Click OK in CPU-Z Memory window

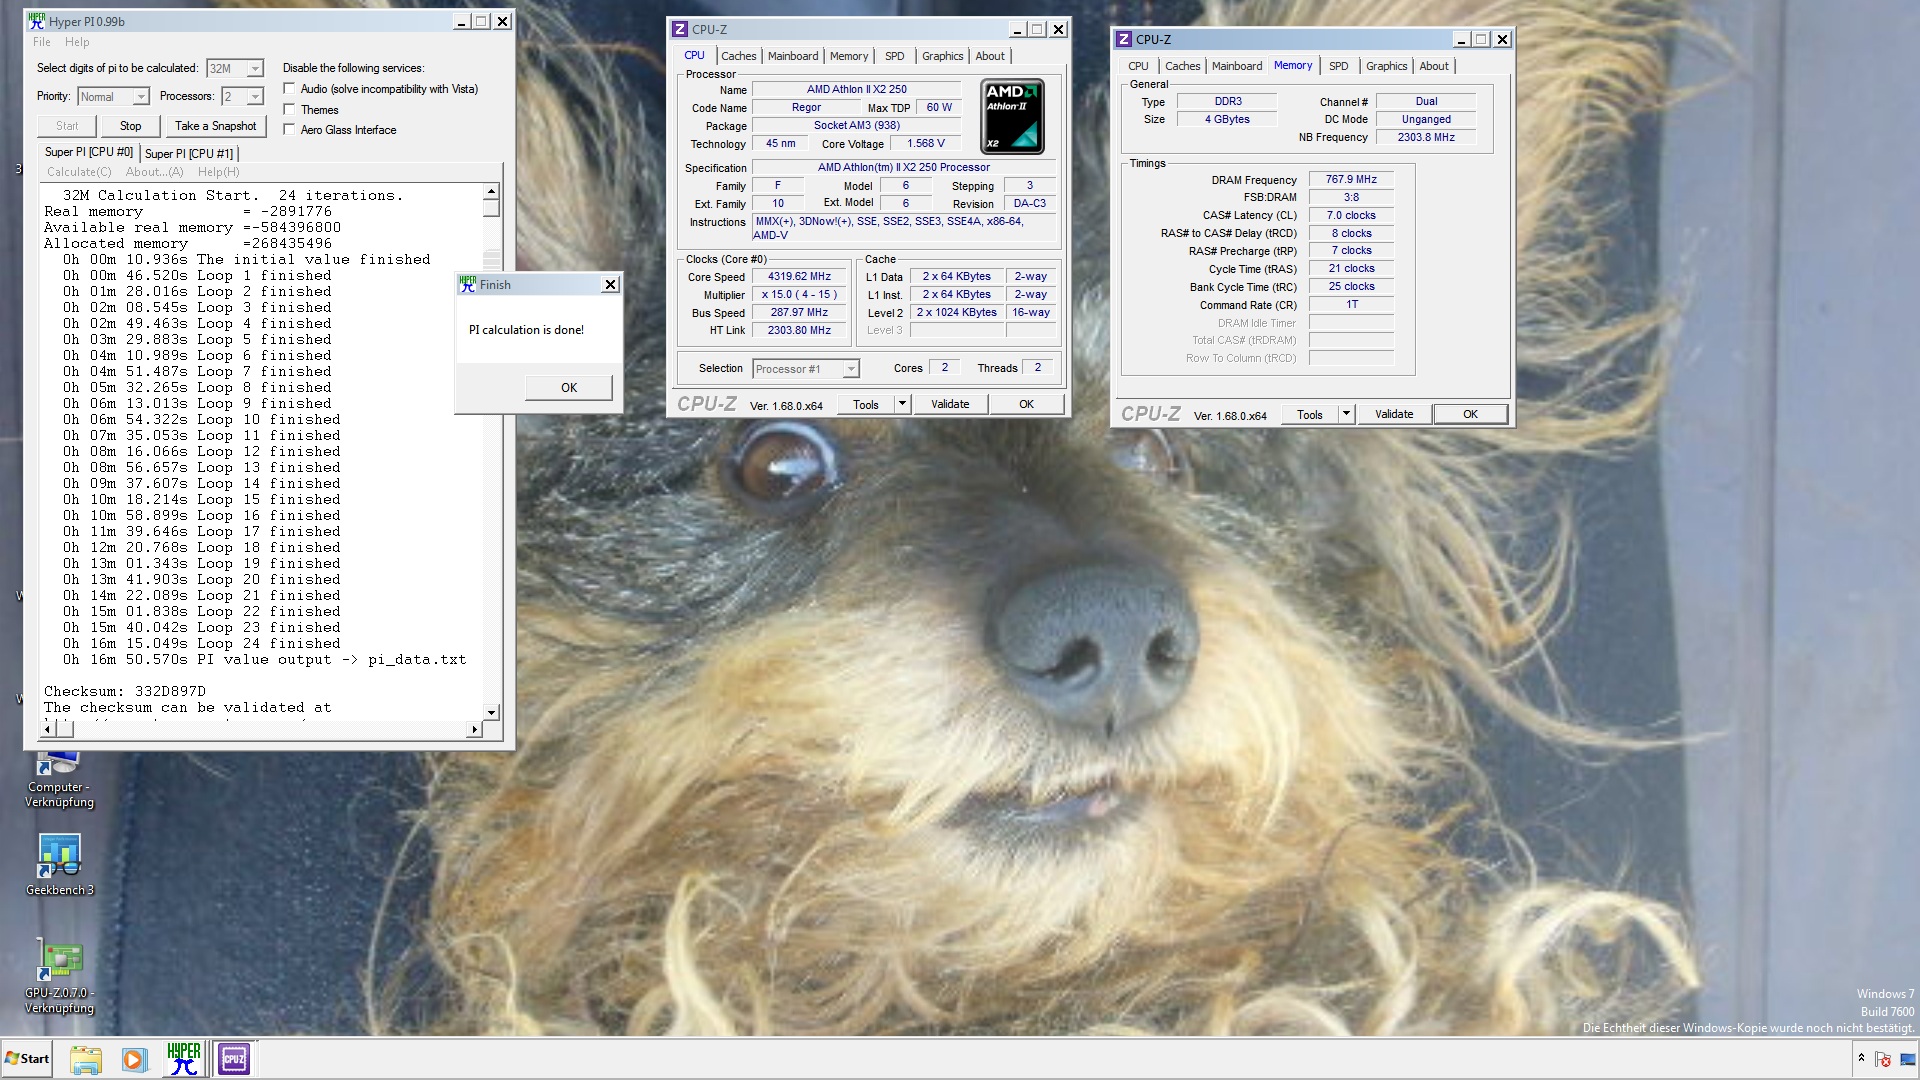pyautogui.click(x=1470, y=414)
